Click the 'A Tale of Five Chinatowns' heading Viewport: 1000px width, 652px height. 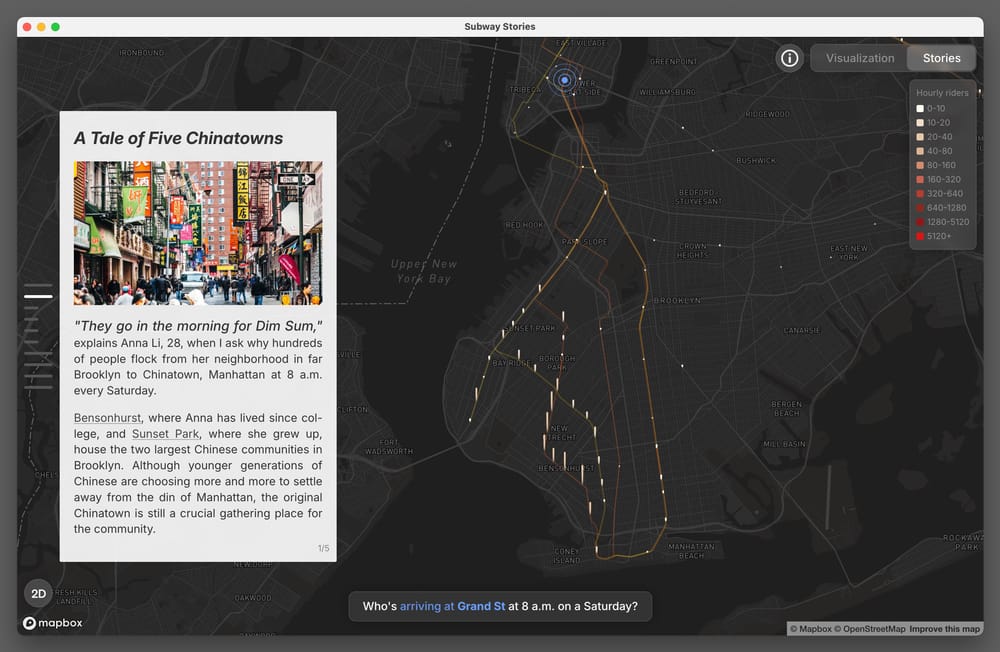pos(178,138)
